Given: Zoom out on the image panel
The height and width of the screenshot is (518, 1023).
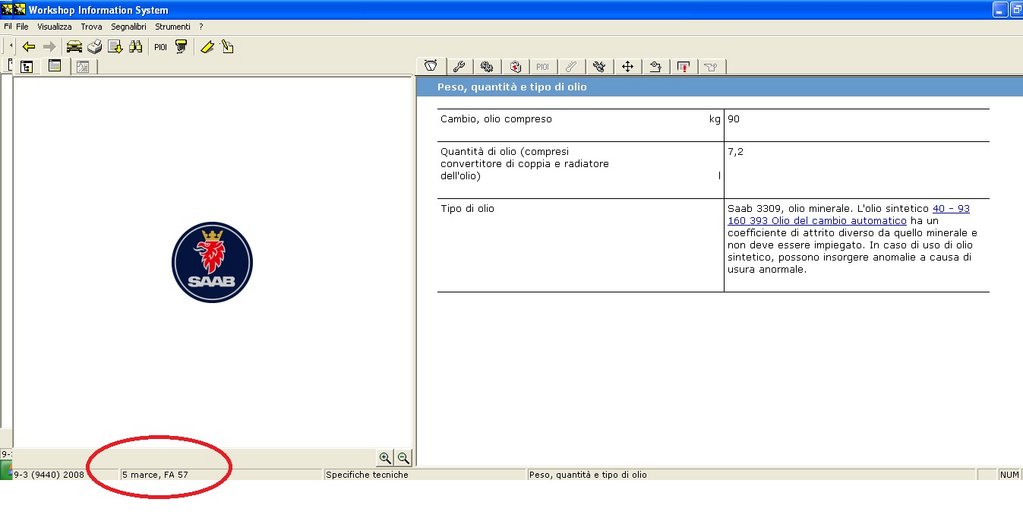Looking at the screenshot, I should [x=403, y=457].
